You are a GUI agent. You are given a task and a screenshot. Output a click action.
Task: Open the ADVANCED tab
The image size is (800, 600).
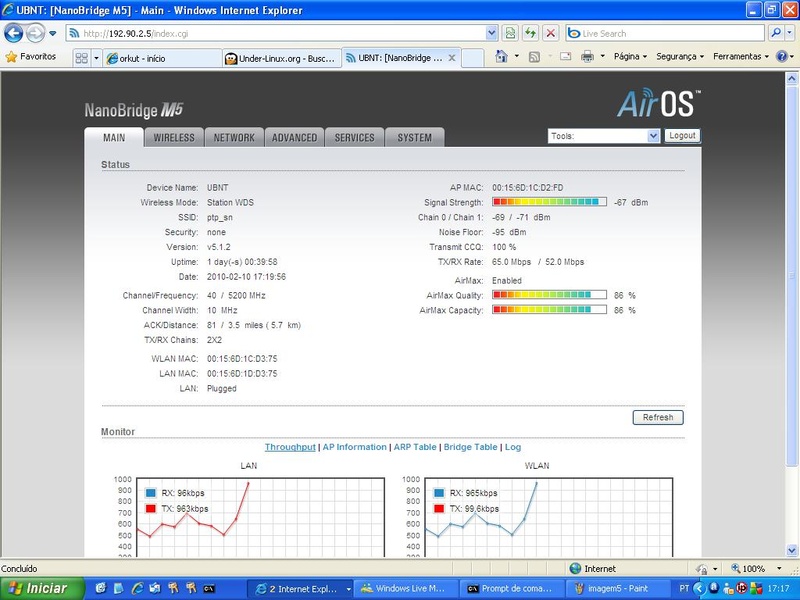294,137
